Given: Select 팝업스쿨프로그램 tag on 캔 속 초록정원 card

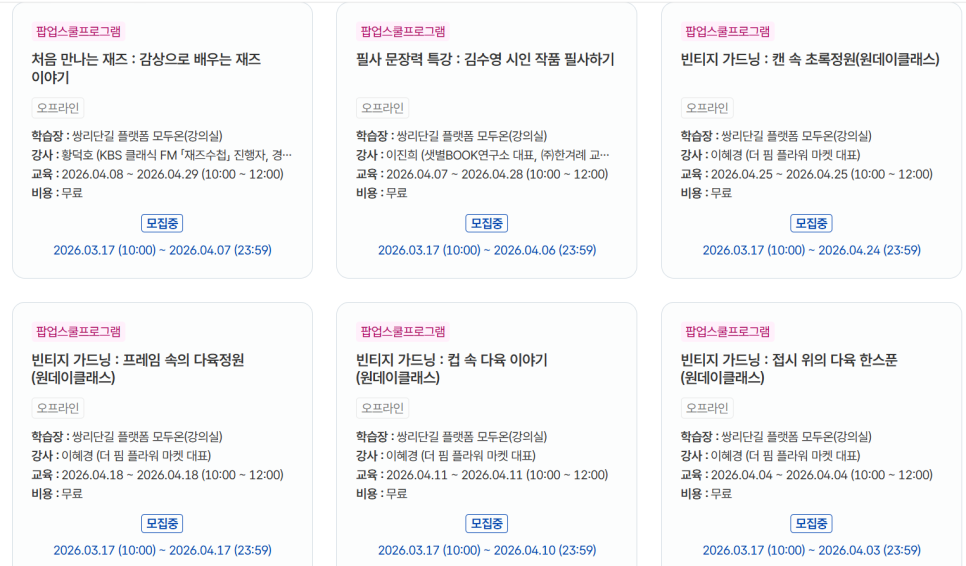Looking at the screenshot, I should click(x=727, y=32).
